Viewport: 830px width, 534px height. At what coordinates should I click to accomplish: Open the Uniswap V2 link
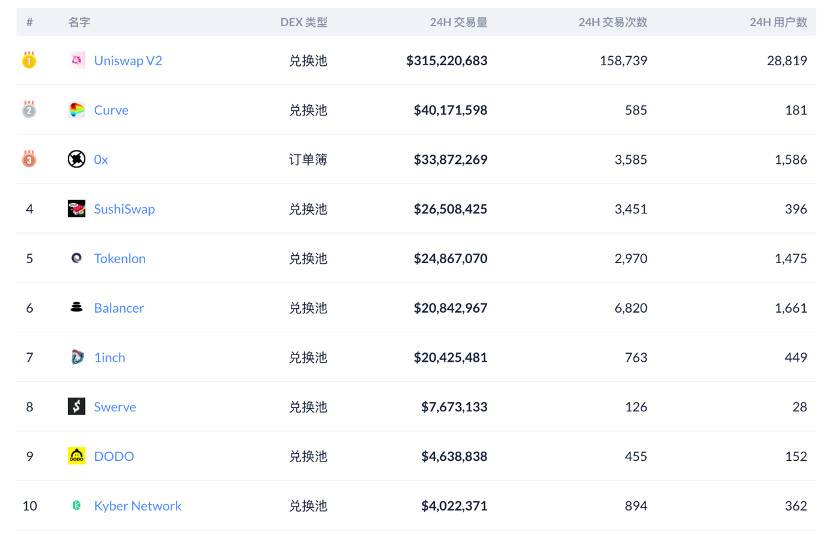(128, 60)
